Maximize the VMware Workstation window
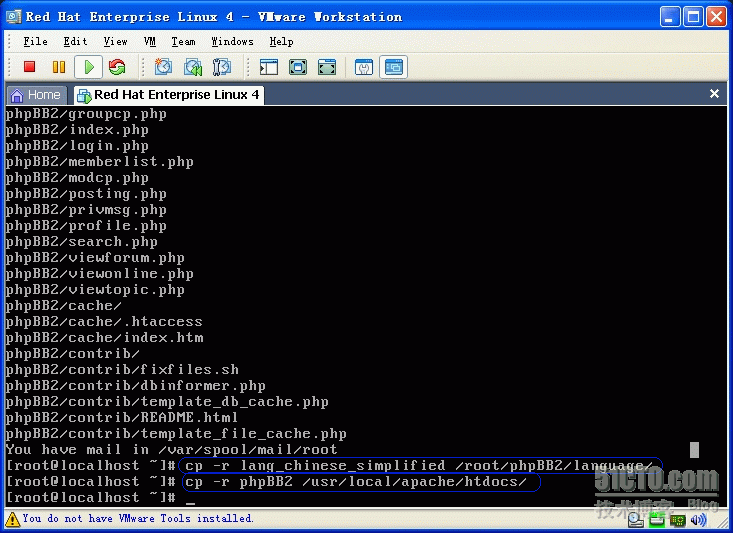The image size is (733, 533). [693, 17]
